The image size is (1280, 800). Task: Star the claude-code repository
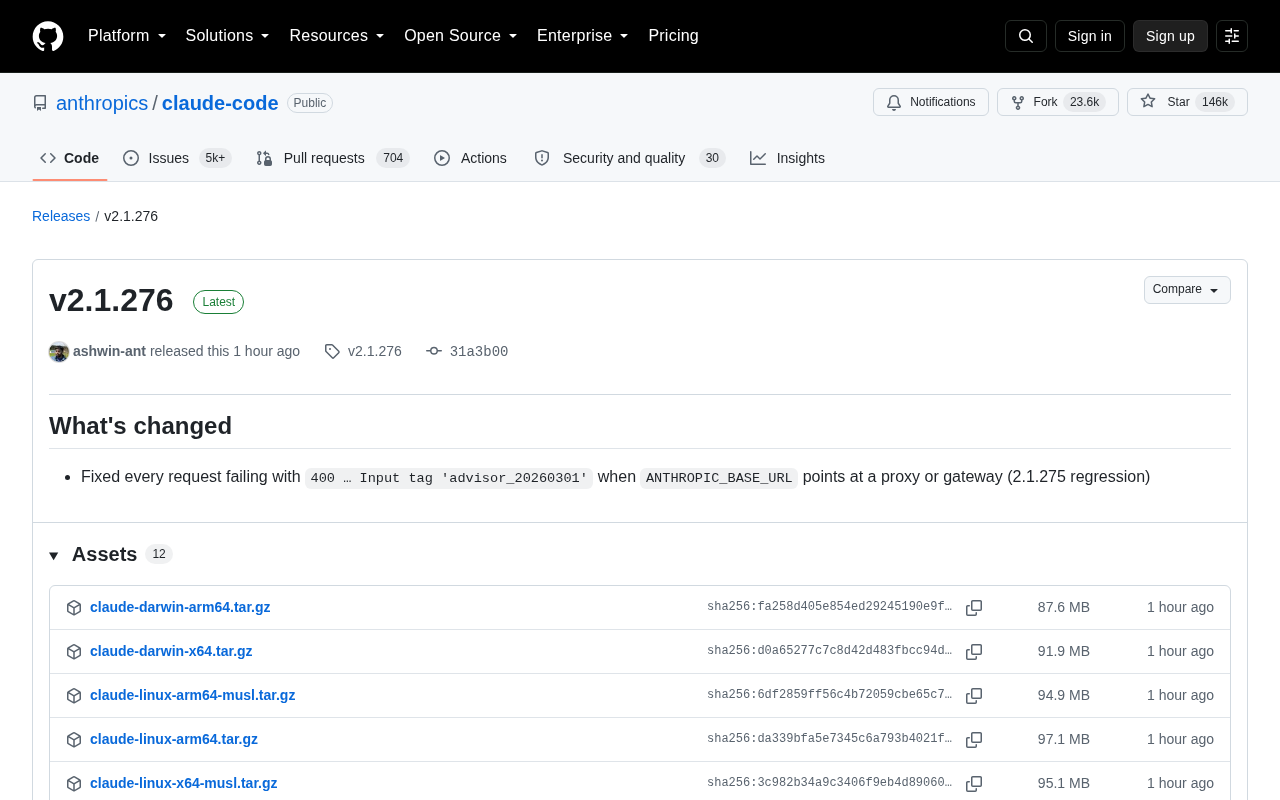tap(1187, 102)
